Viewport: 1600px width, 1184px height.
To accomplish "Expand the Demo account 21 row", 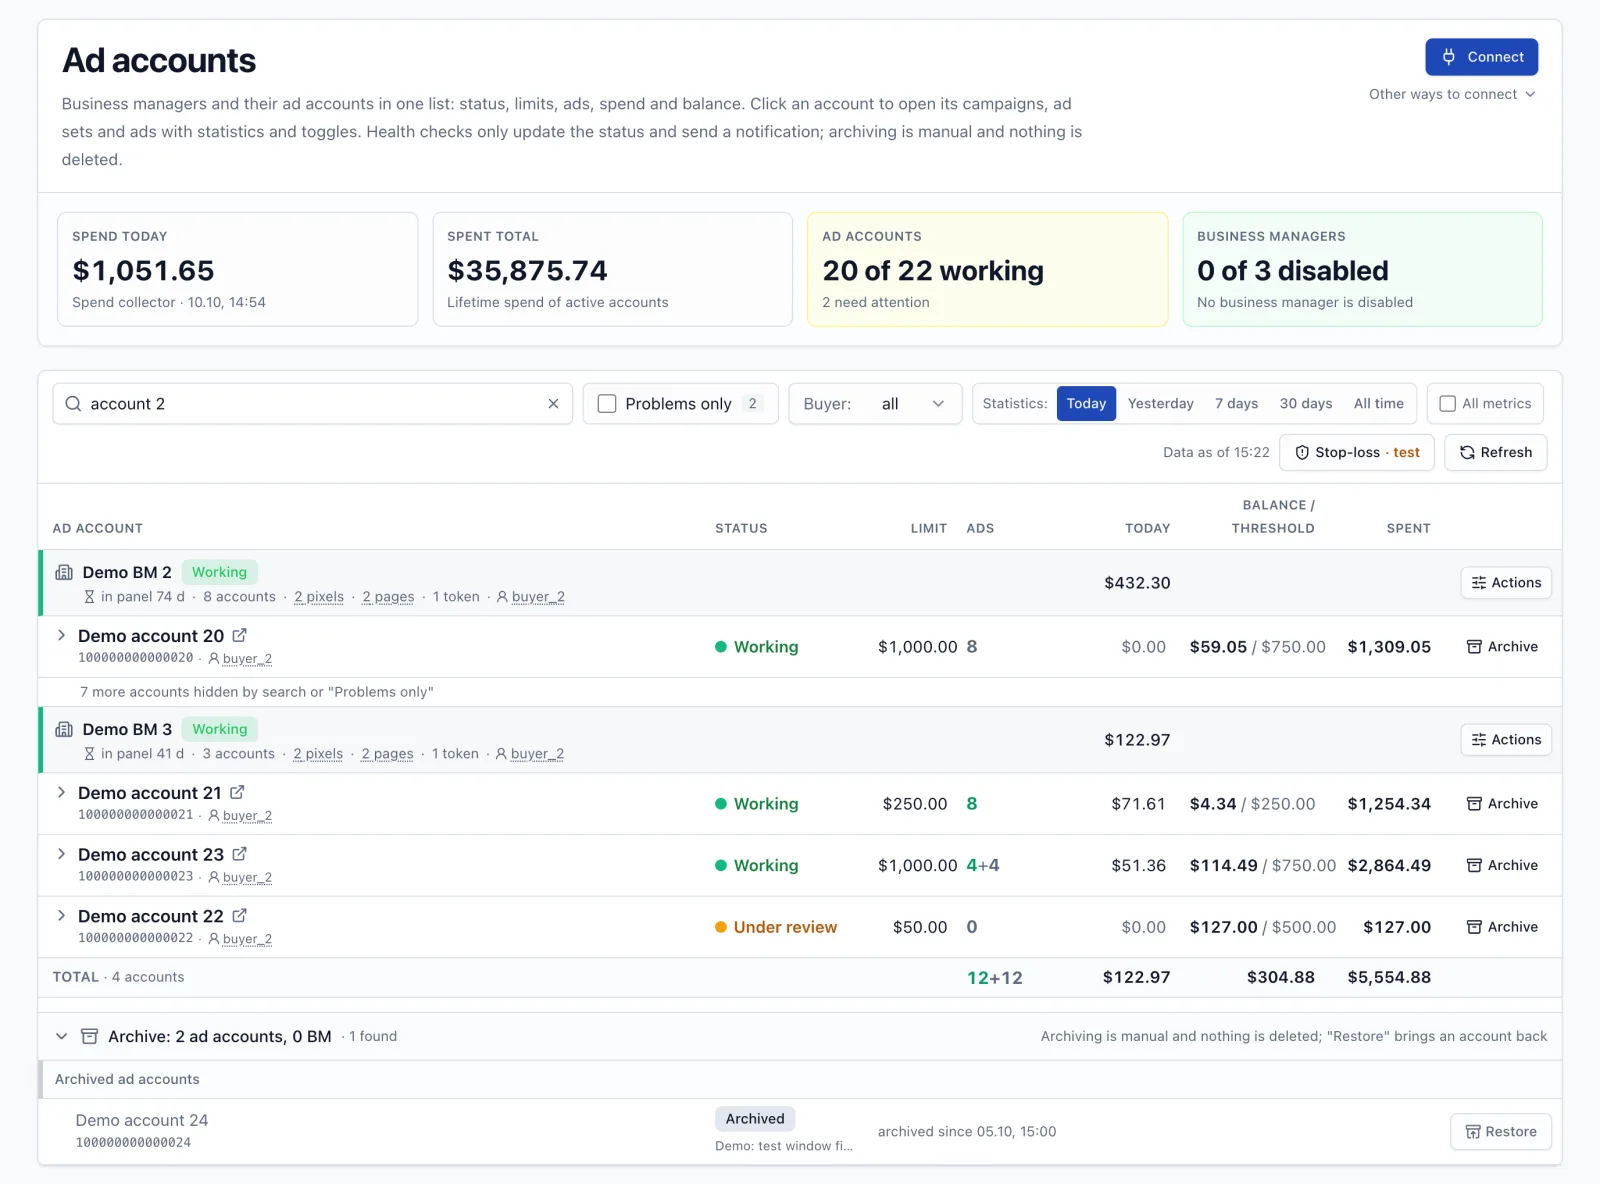I will point(61,793).
